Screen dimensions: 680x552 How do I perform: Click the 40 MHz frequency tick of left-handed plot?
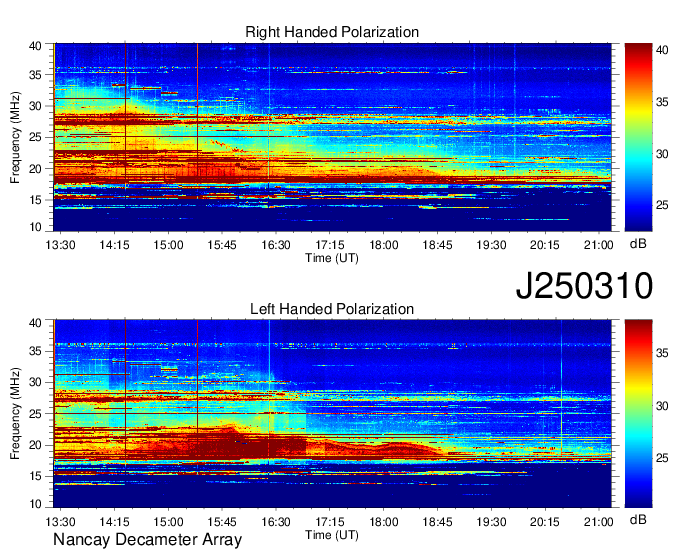pyautogui.click(x=35, y=323)
